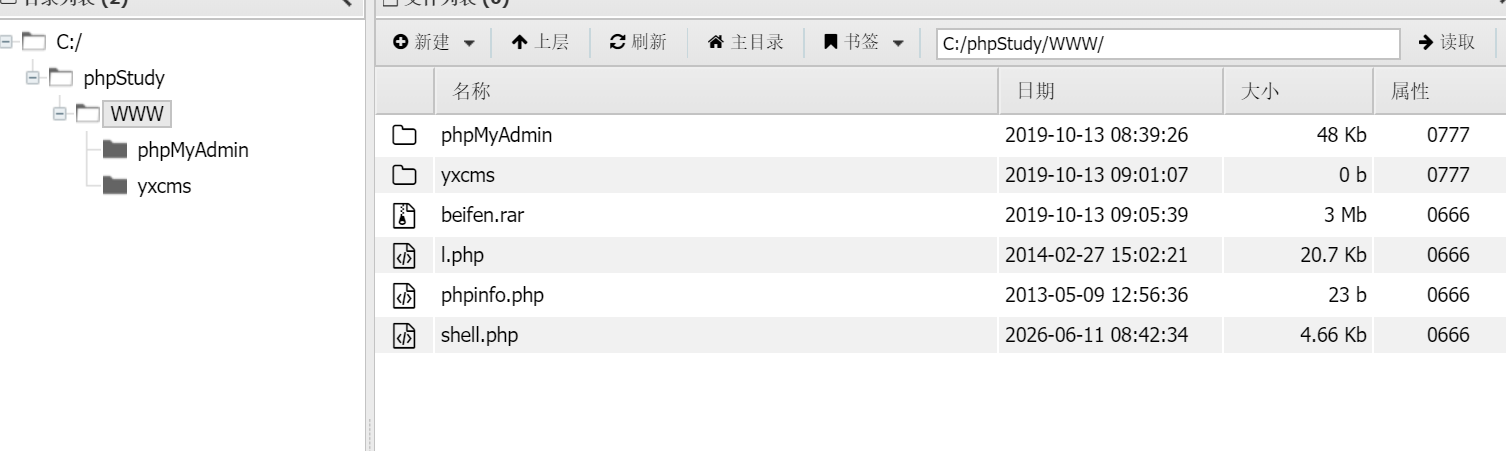This screenshot has width=1506, height=451.
Task: Sort files by 日期 column header
Action: click(1112, 92)
